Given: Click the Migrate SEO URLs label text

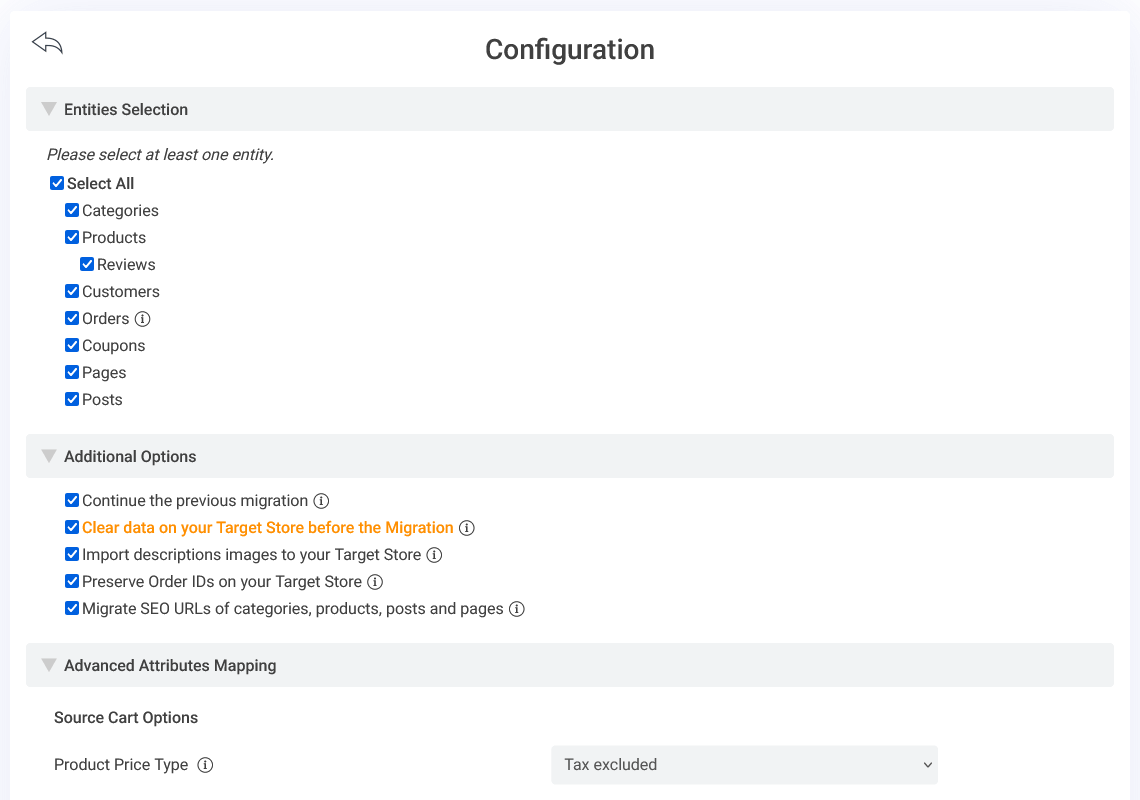Looking at the screenshot, I should coord(292,609).
